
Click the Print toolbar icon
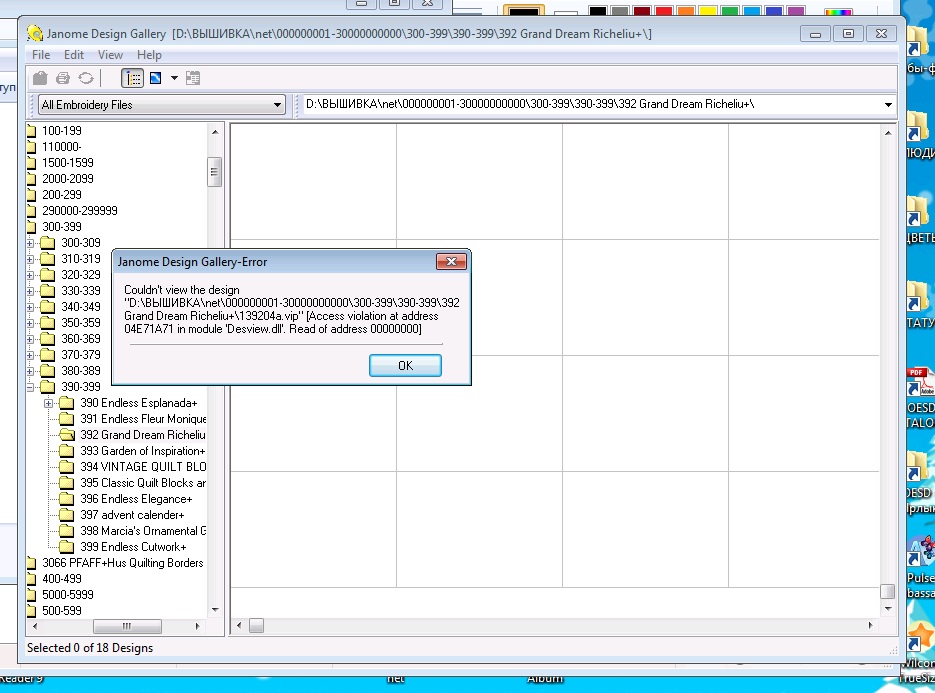tap(63, 78)
